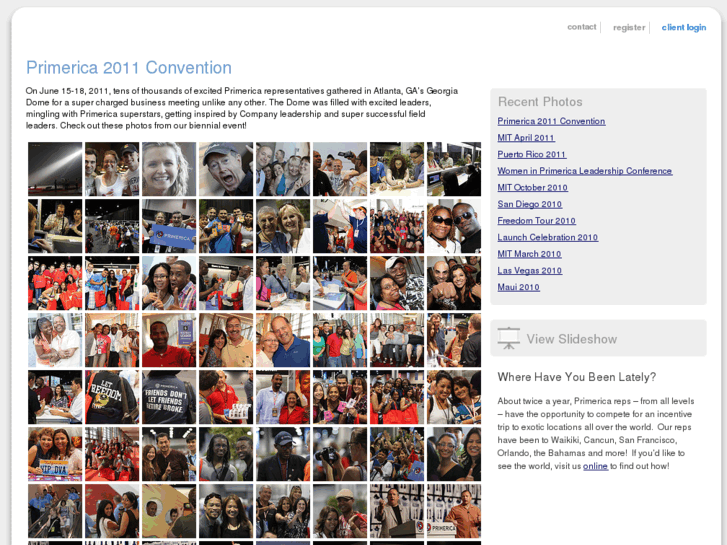This screenshot has width=727, height=545.
Task: Open close-up of smiling blonde woman thumbnail
Action: 169,169
